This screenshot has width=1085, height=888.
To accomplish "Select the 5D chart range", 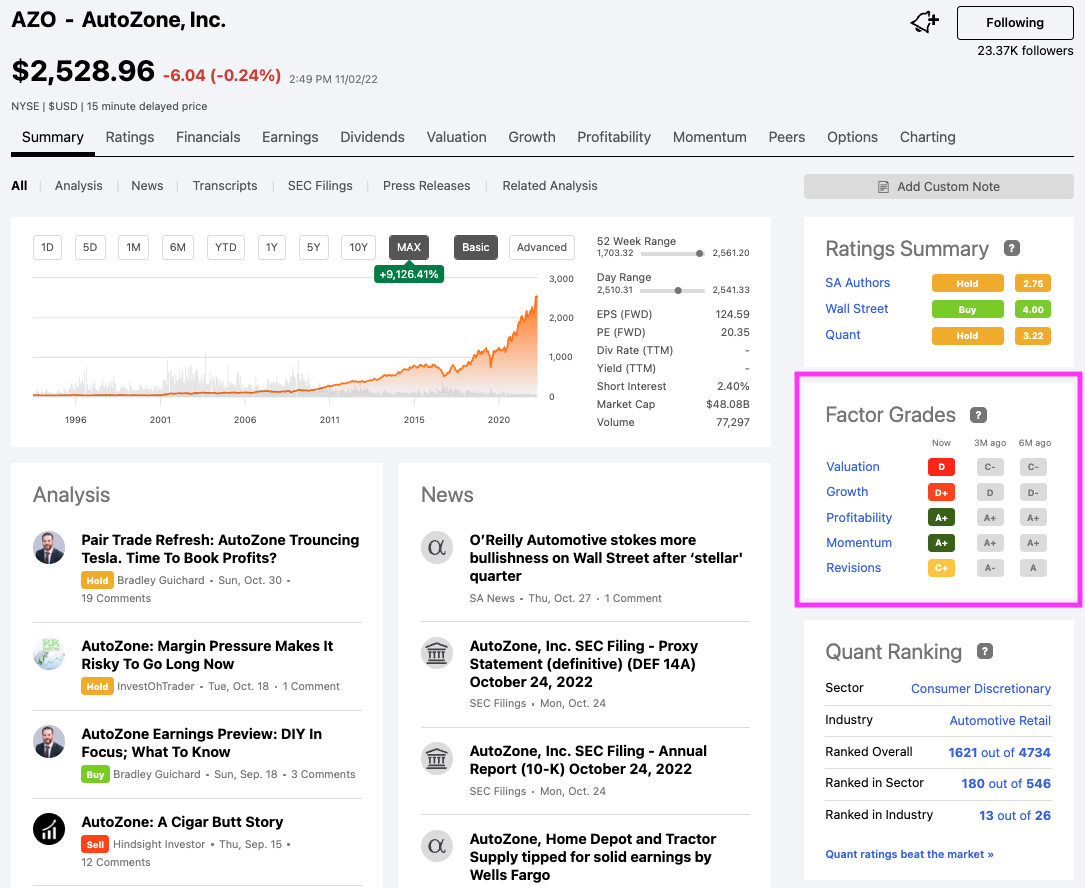I will (x=90, y=247).
